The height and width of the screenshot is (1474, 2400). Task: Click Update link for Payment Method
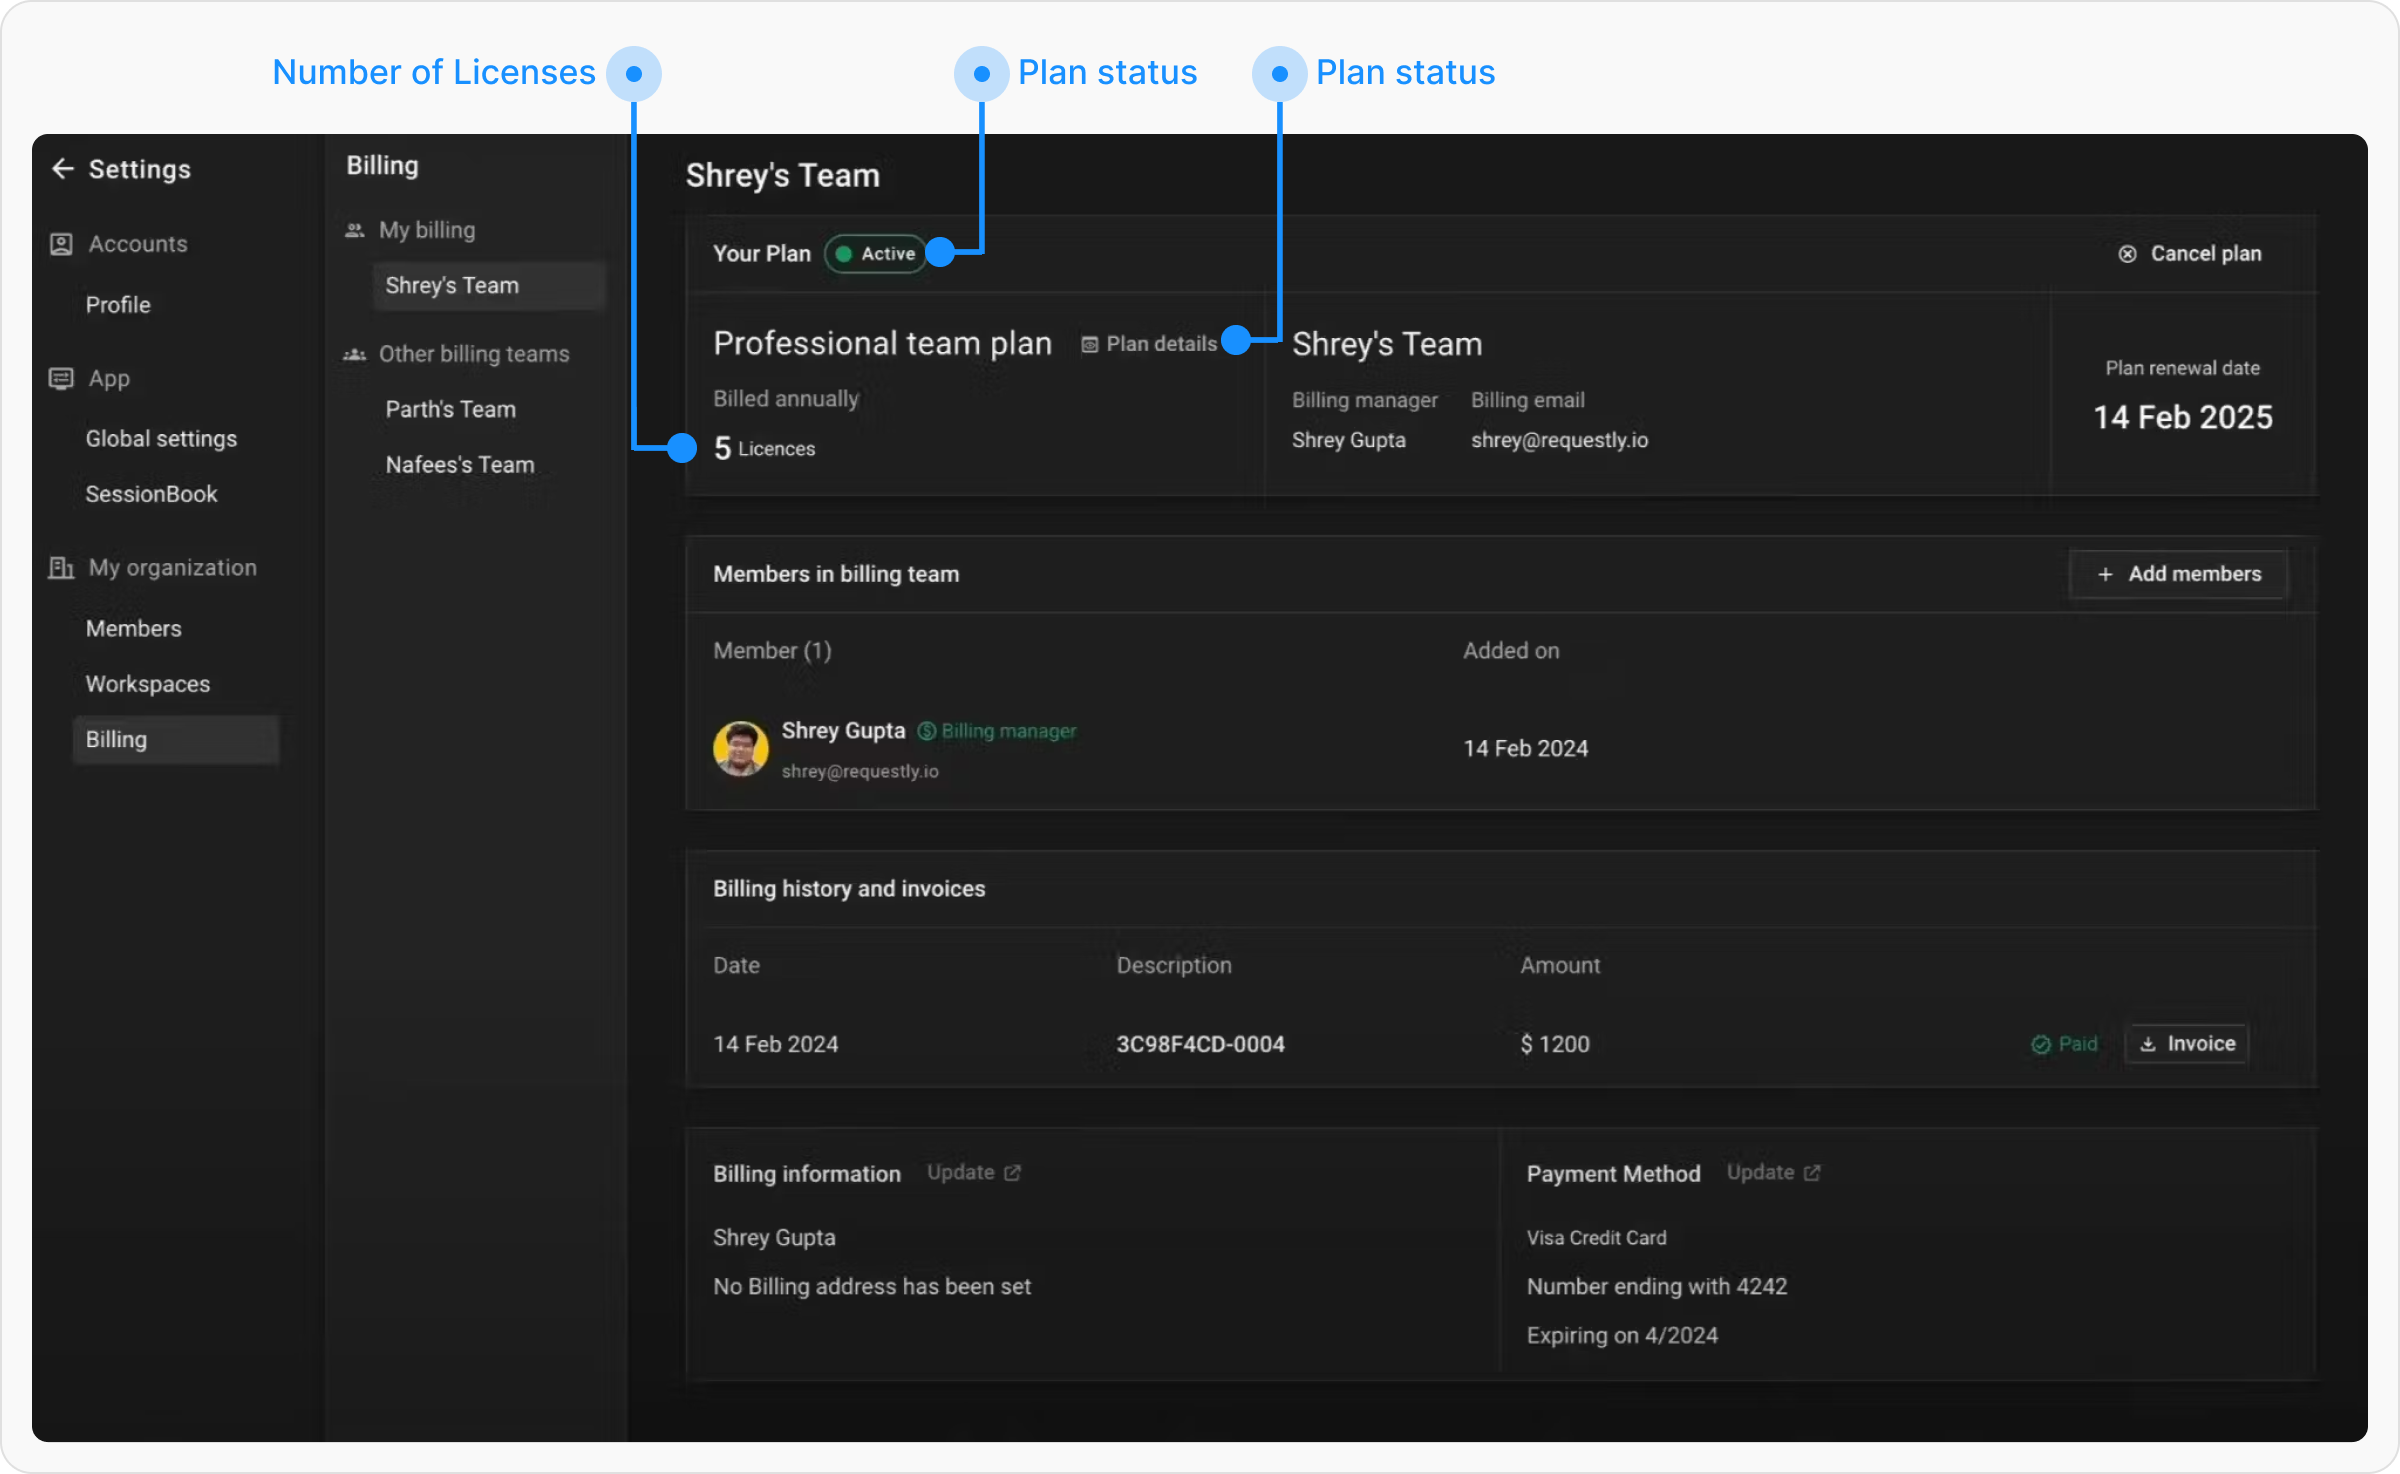[1760, 1173]
